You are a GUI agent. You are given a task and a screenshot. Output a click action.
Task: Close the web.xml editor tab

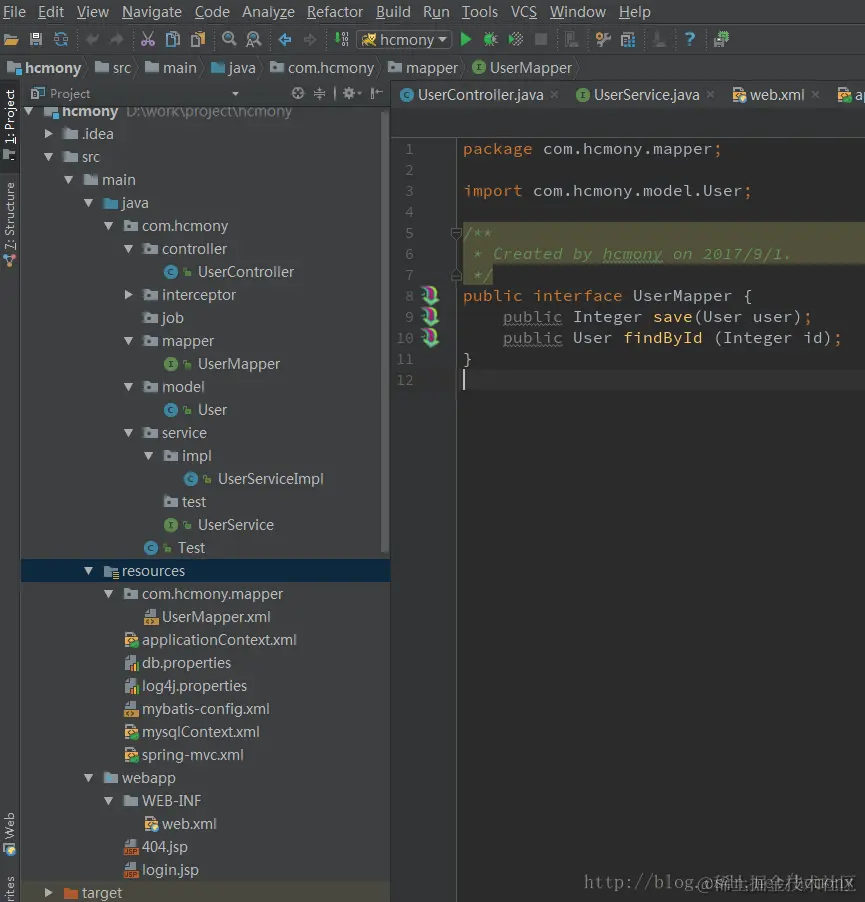(x=815, y=94)
